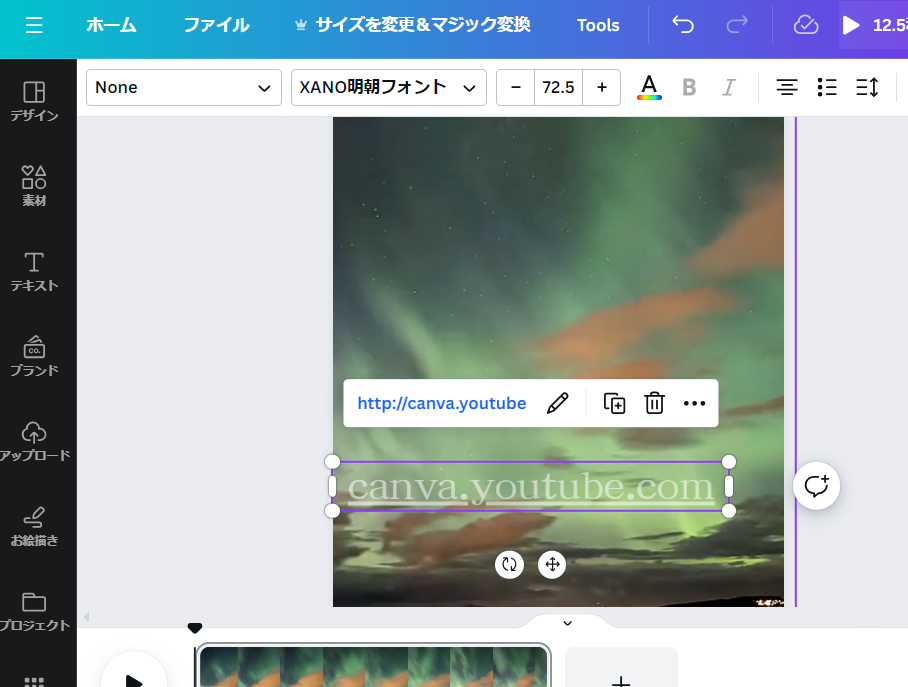Go to ホーム (Home)
This screenshot has height=687, width=908.
111,25
